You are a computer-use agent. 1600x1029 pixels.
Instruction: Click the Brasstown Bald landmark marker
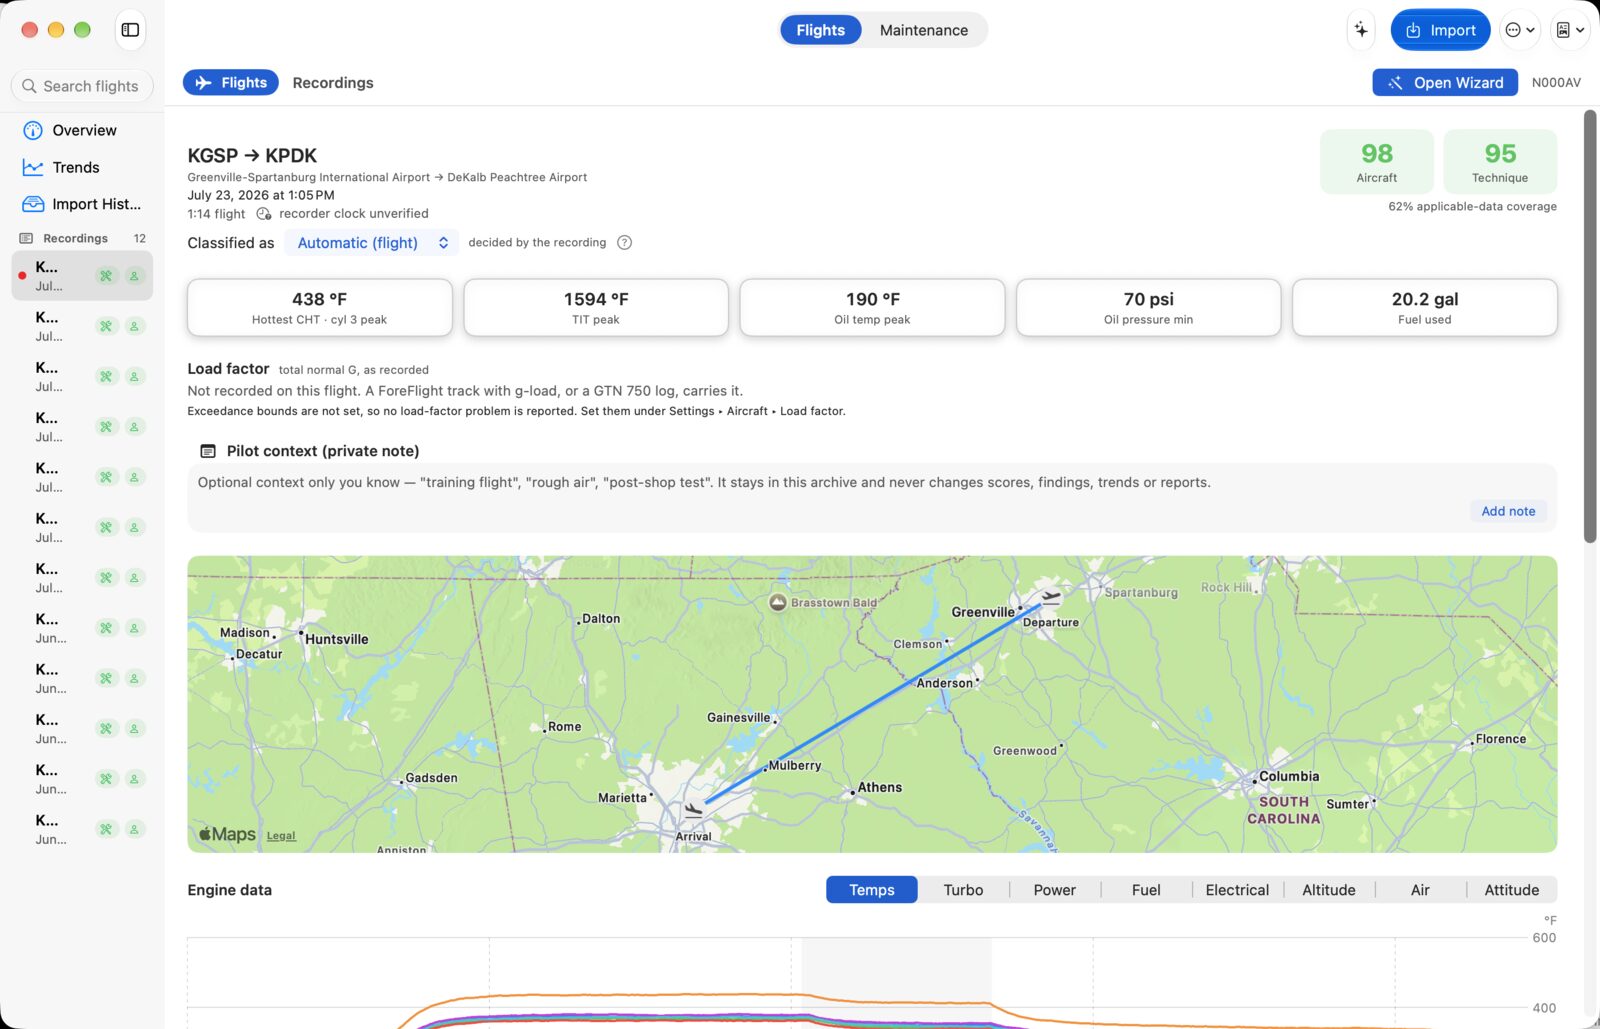click(x=778, y=602)
